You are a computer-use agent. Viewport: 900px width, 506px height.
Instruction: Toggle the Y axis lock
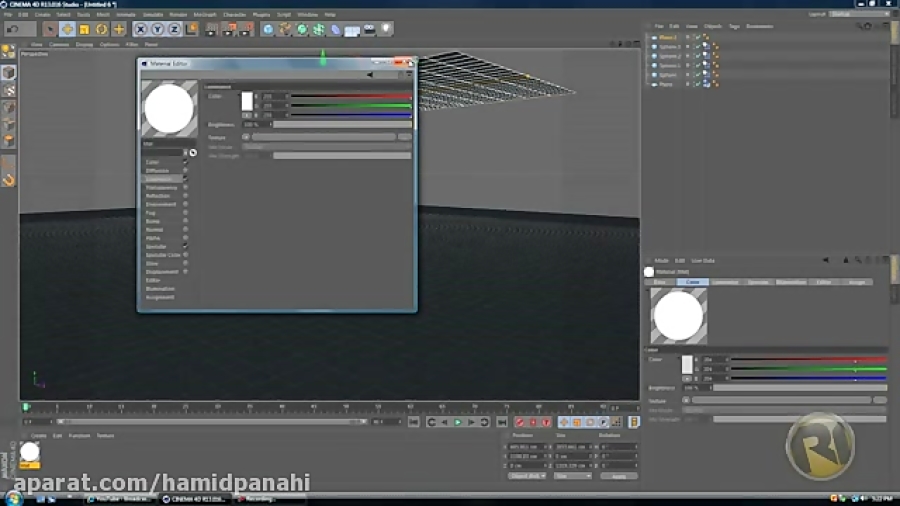[157, 29]
